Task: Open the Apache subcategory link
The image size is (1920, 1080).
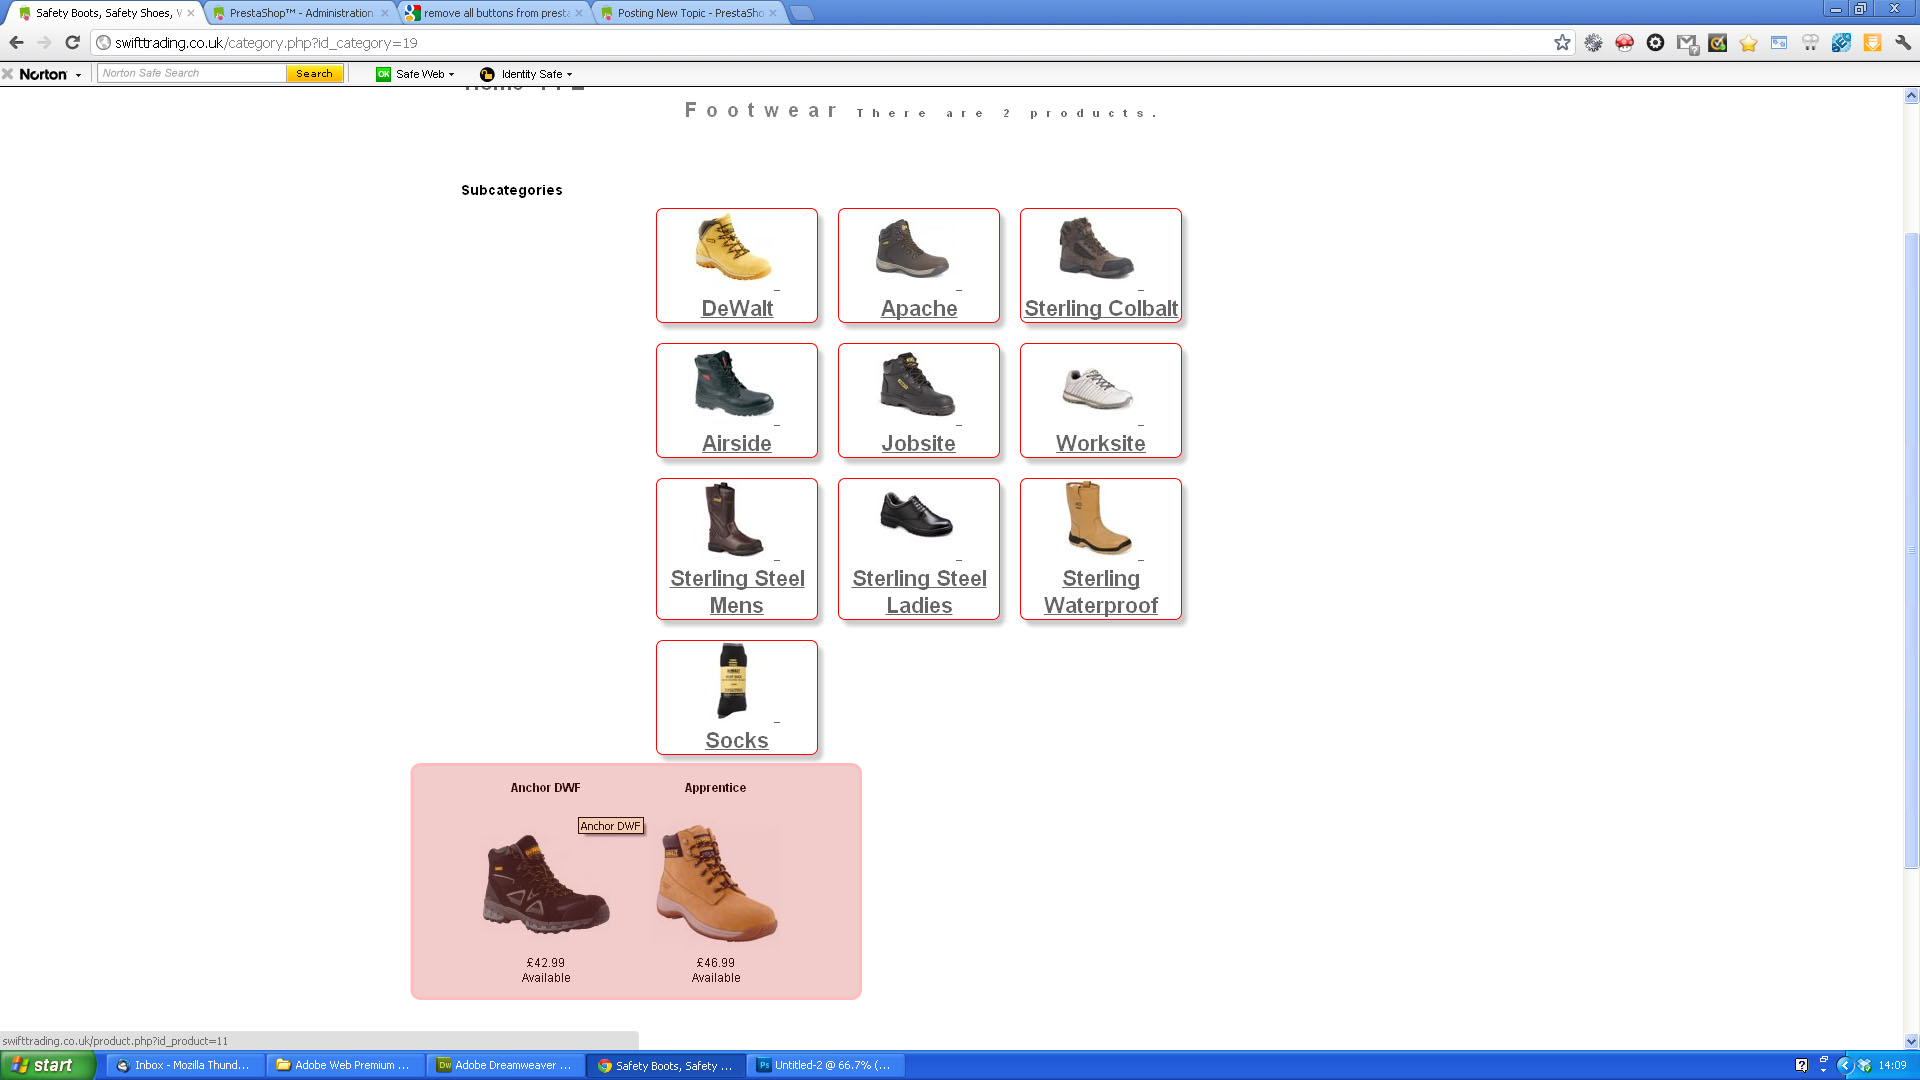Action: pyautogui.click(x=919, y=308)
